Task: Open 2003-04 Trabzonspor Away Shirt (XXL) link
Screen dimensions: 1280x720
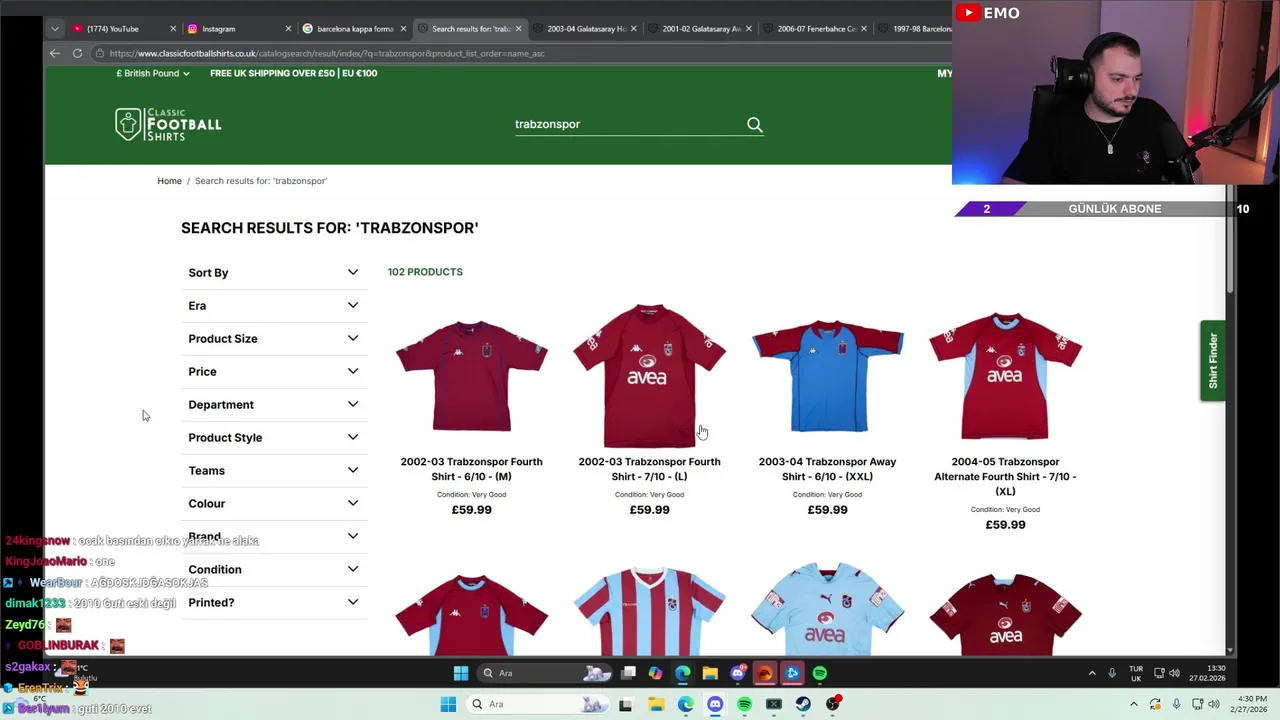Action: coord(827,469)
